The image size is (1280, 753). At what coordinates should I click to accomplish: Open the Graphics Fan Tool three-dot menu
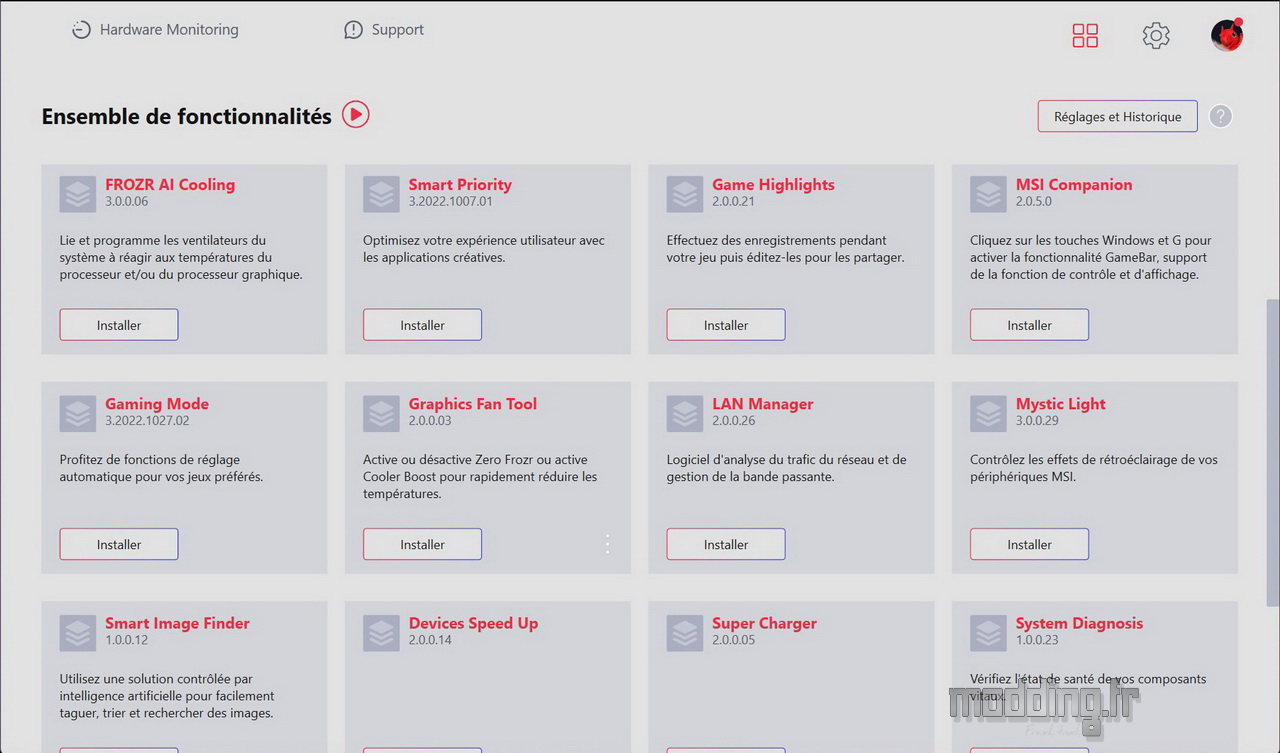point(607,544)
